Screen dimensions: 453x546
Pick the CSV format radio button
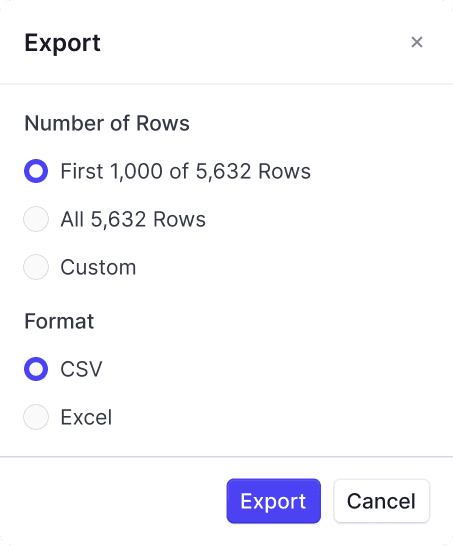[36, 369]
